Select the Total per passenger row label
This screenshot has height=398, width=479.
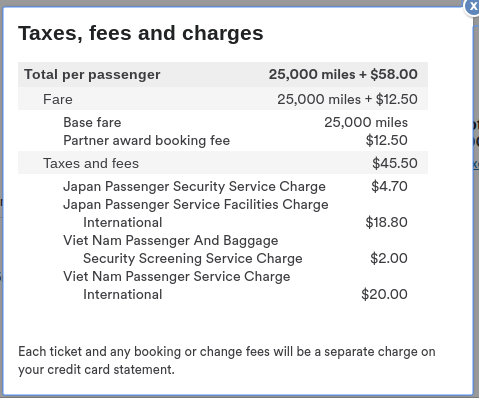pos(92,74)
